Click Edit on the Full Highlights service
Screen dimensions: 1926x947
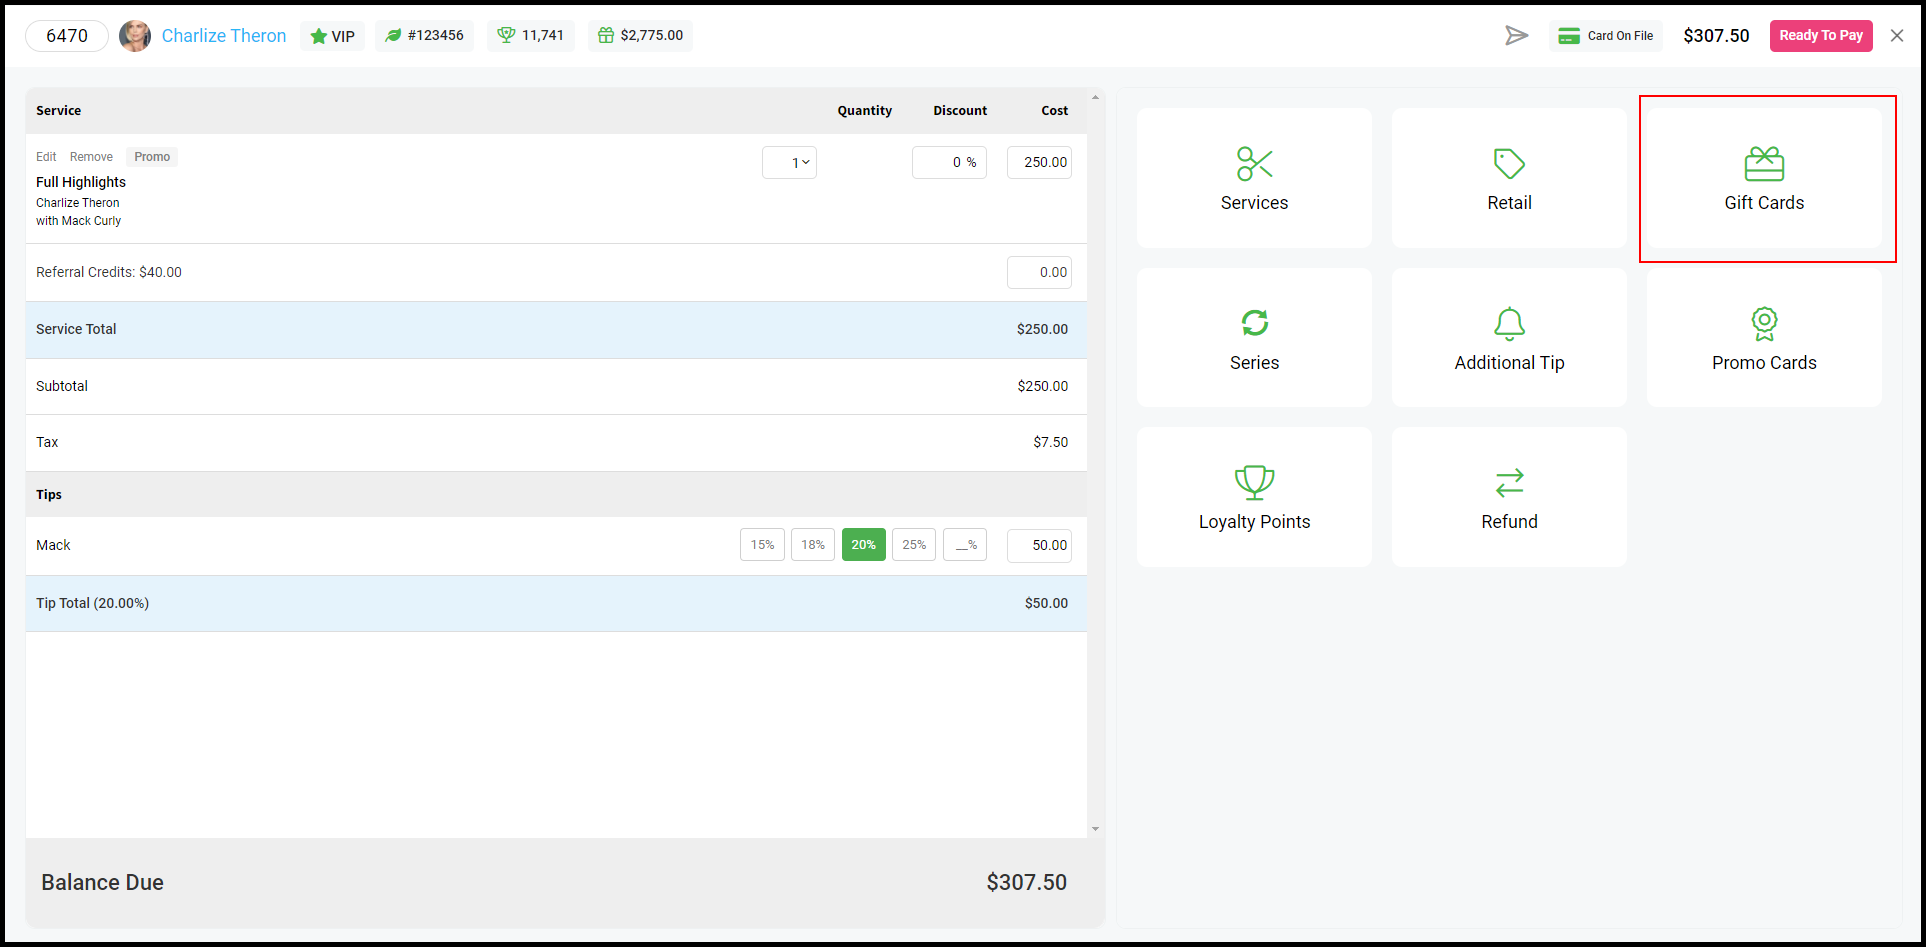tap(46, 157)
